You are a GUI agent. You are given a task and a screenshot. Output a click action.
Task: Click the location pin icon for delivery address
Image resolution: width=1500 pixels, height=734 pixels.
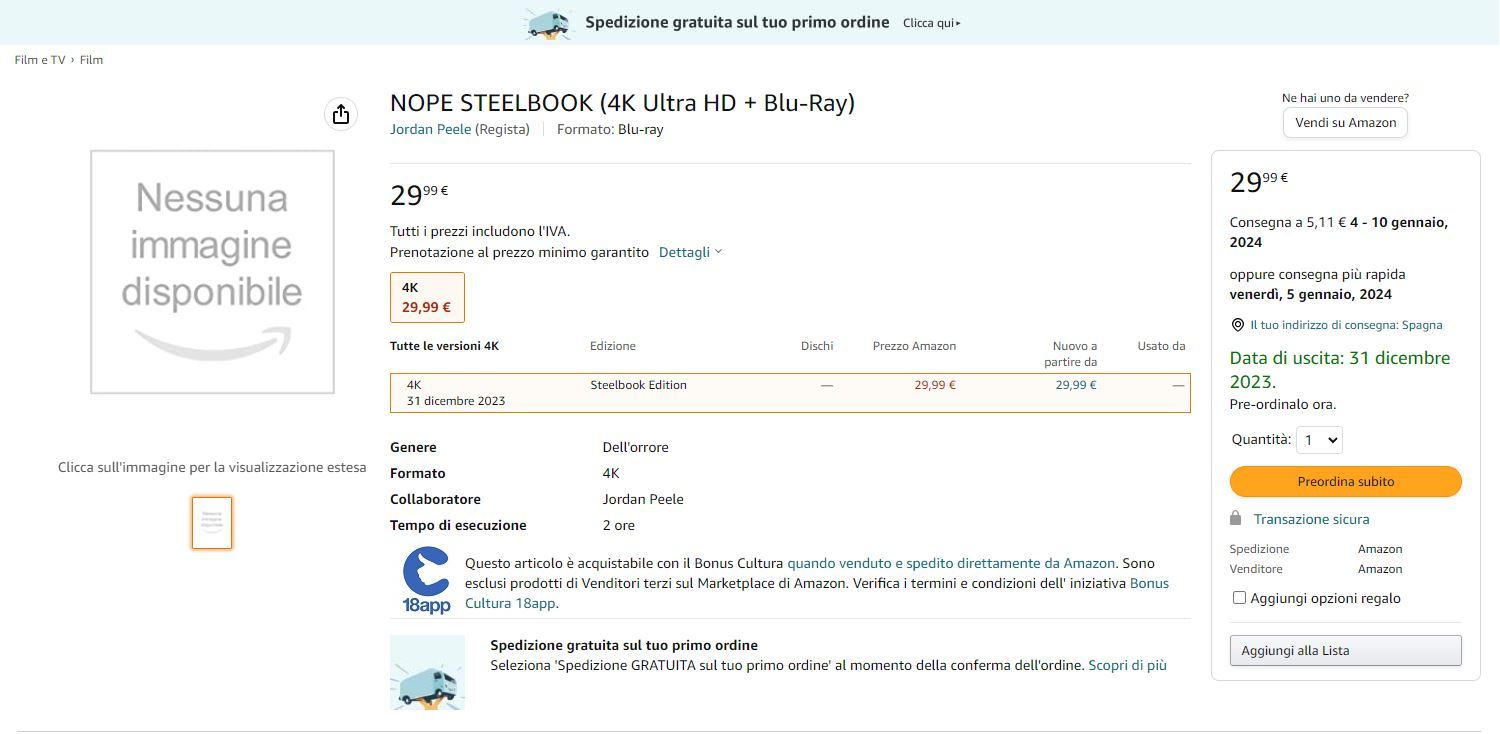tap(1238, 325)
